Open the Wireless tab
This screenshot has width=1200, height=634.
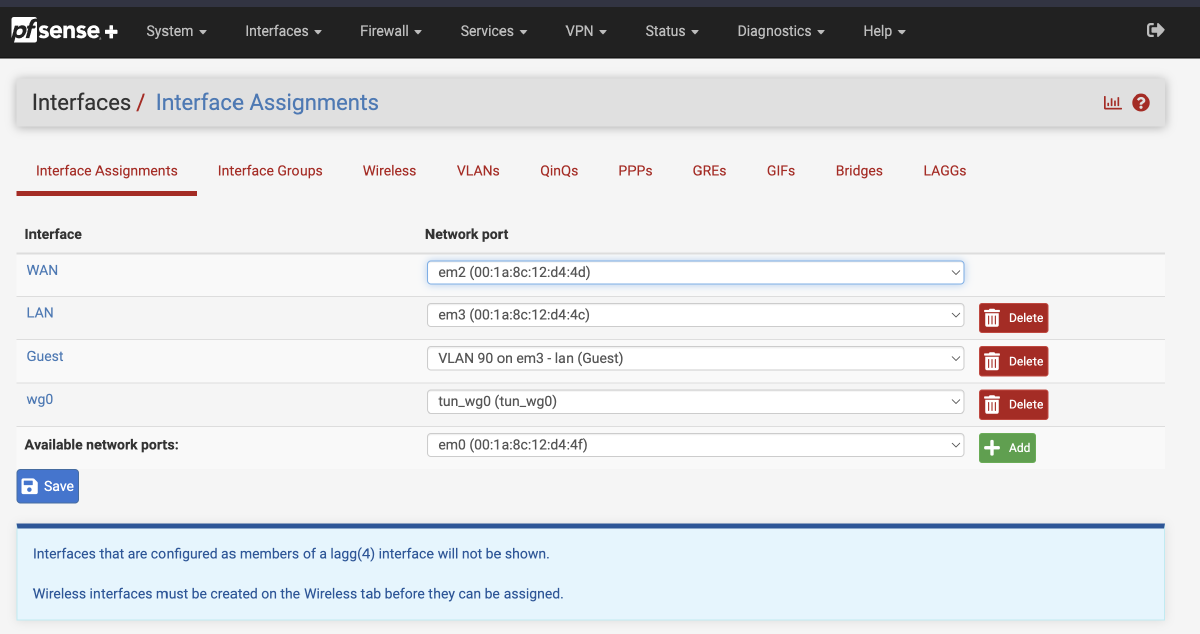pos(389,171)
